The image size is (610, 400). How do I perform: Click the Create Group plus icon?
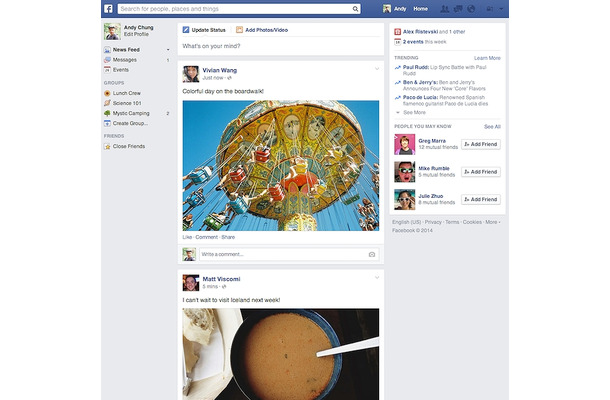click(107, 123)
